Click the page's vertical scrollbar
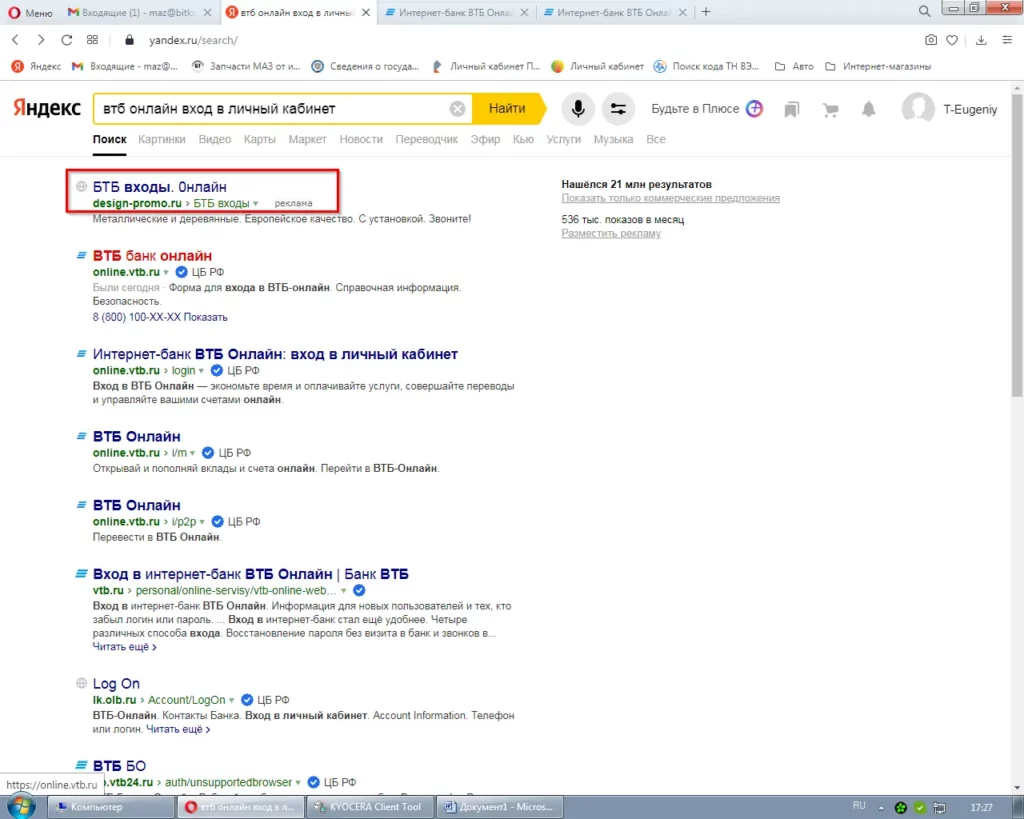 coord(1016,250)
